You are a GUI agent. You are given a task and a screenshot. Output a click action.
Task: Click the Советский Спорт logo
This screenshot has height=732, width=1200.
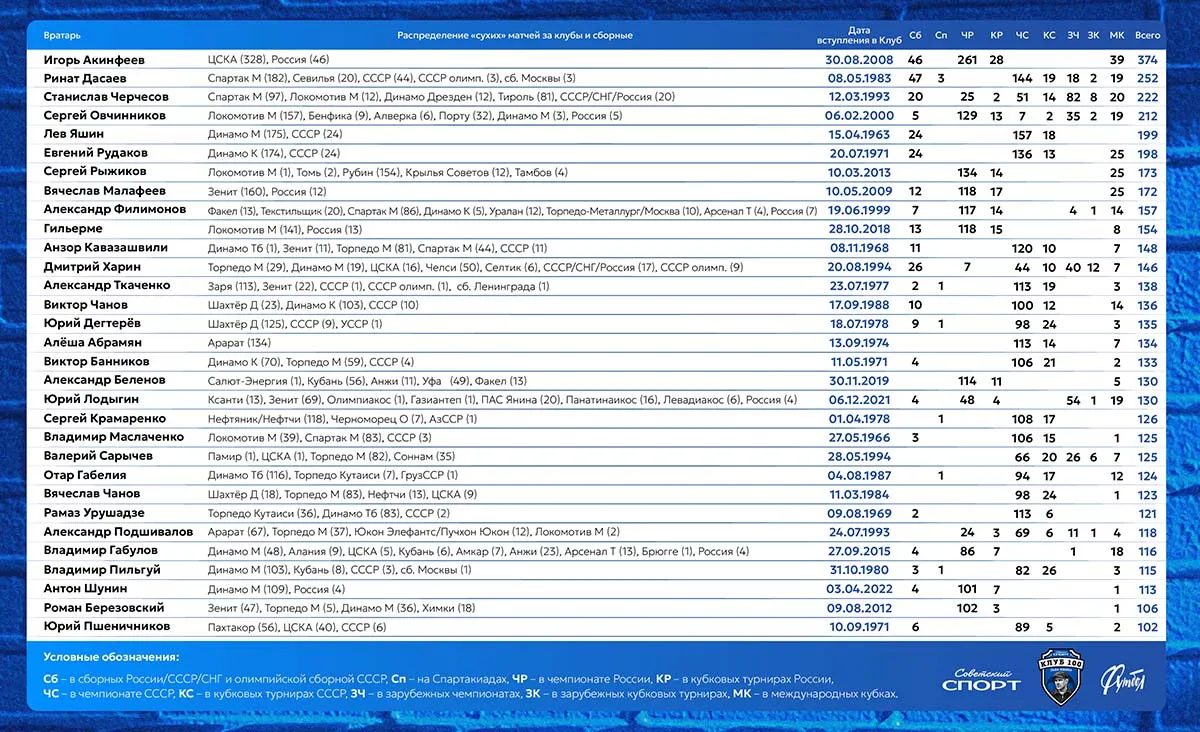point(981,680)
